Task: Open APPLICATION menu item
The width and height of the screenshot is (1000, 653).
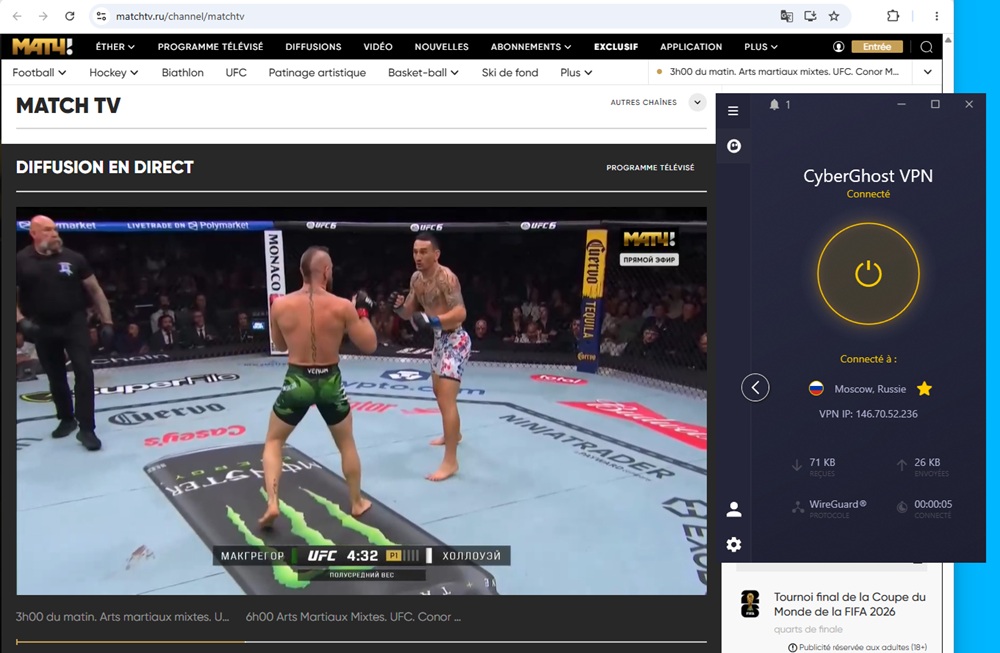Action: coord(691,47)
